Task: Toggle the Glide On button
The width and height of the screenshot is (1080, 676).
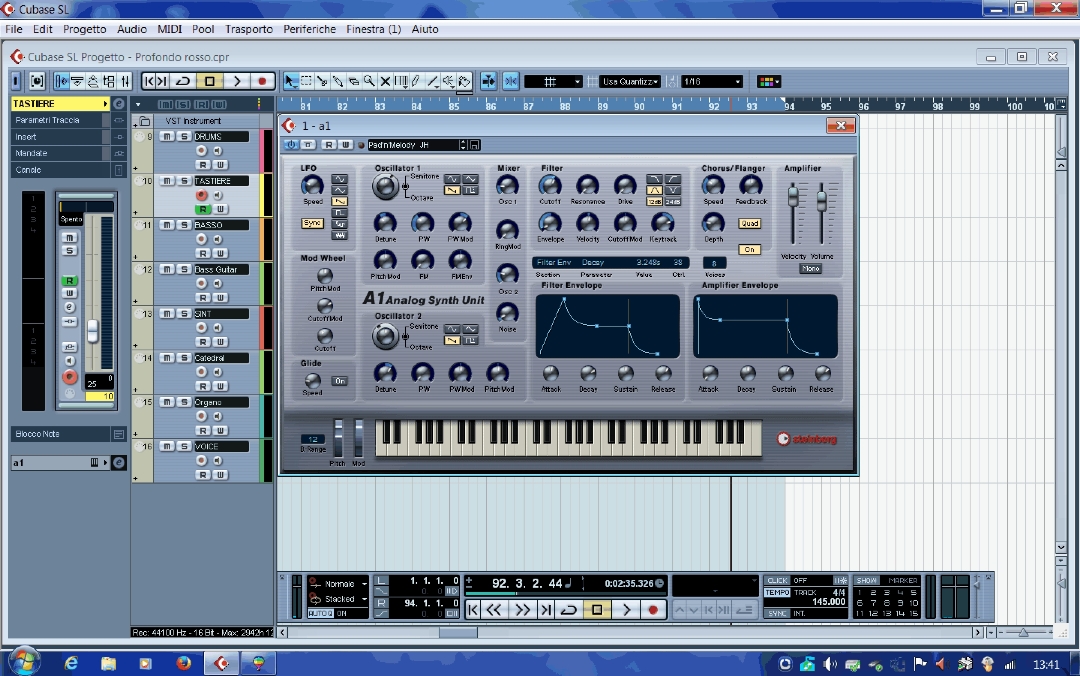Action: (340, 381)
